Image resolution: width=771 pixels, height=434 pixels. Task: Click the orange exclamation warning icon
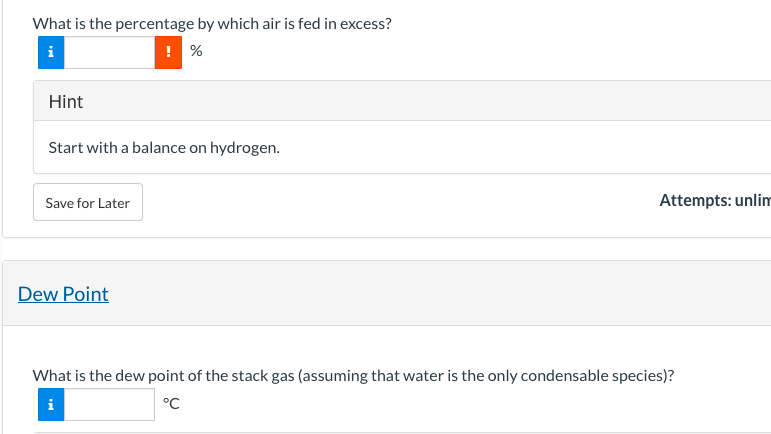click(x=168, y=53)
